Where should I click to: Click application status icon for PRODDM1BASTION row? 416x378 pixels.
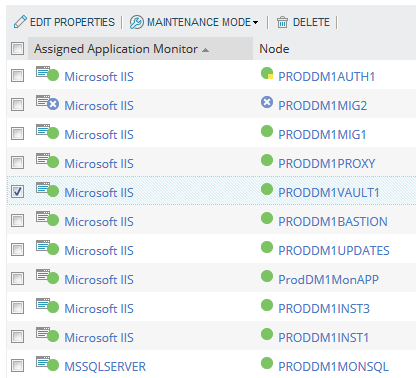coord(47,218)
